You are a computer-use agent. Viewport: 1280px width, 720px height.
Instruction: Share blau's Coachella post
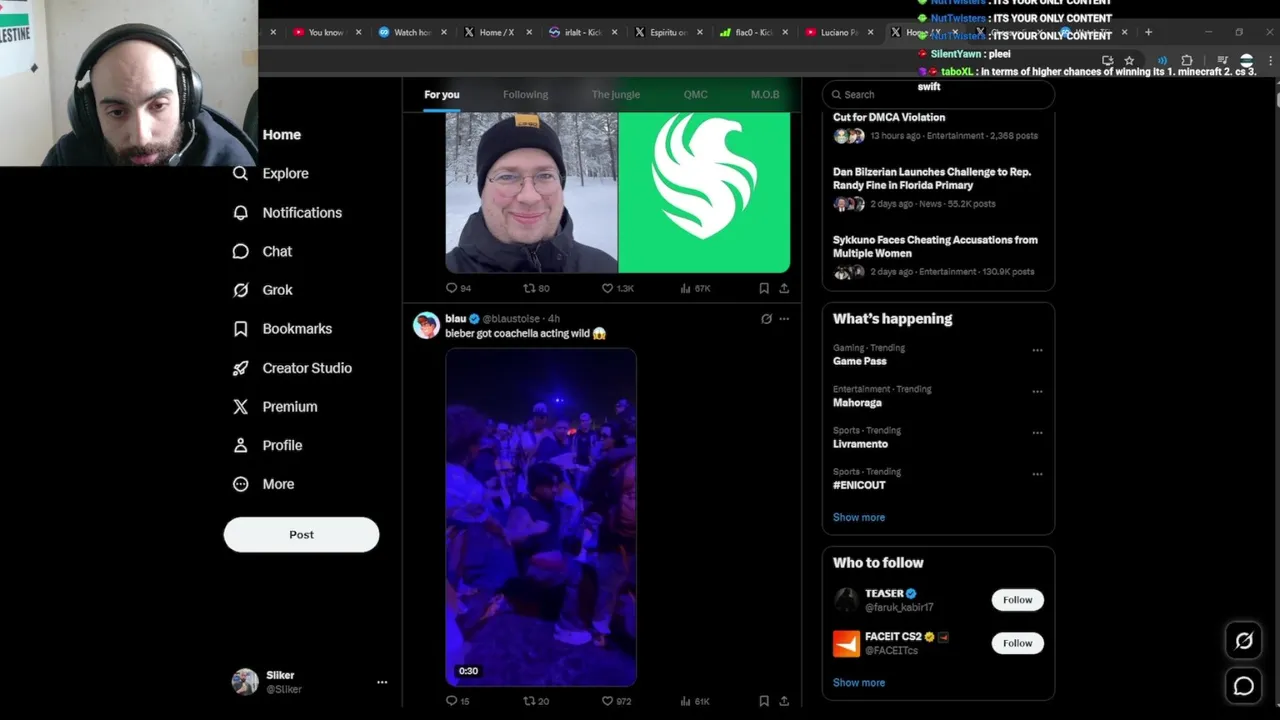784,701
